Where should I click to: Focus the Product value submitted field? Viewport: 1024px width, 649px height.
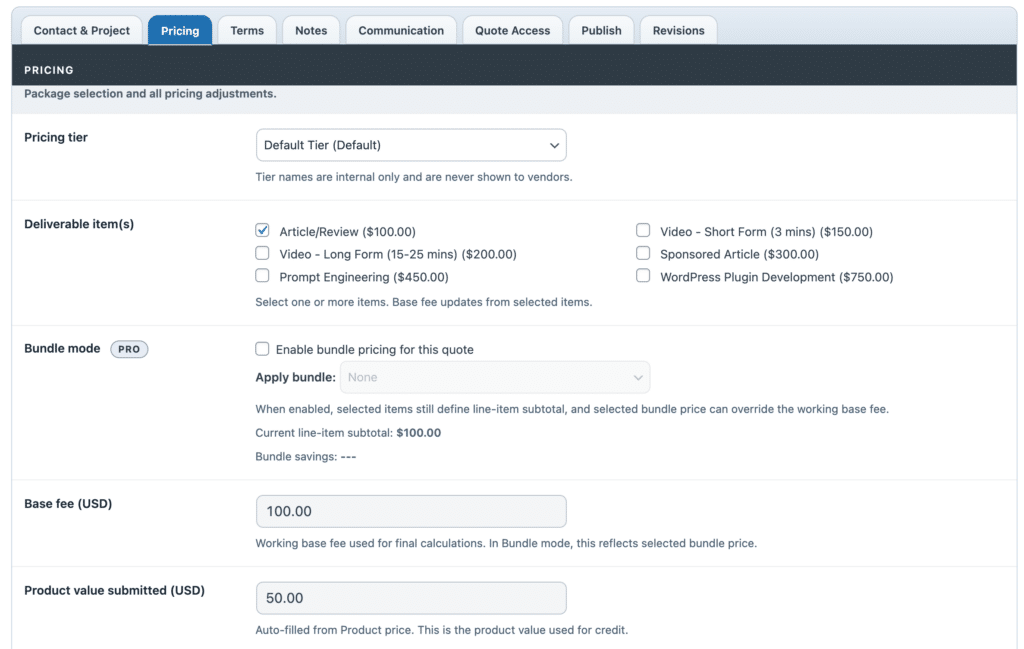coord(411,598)
